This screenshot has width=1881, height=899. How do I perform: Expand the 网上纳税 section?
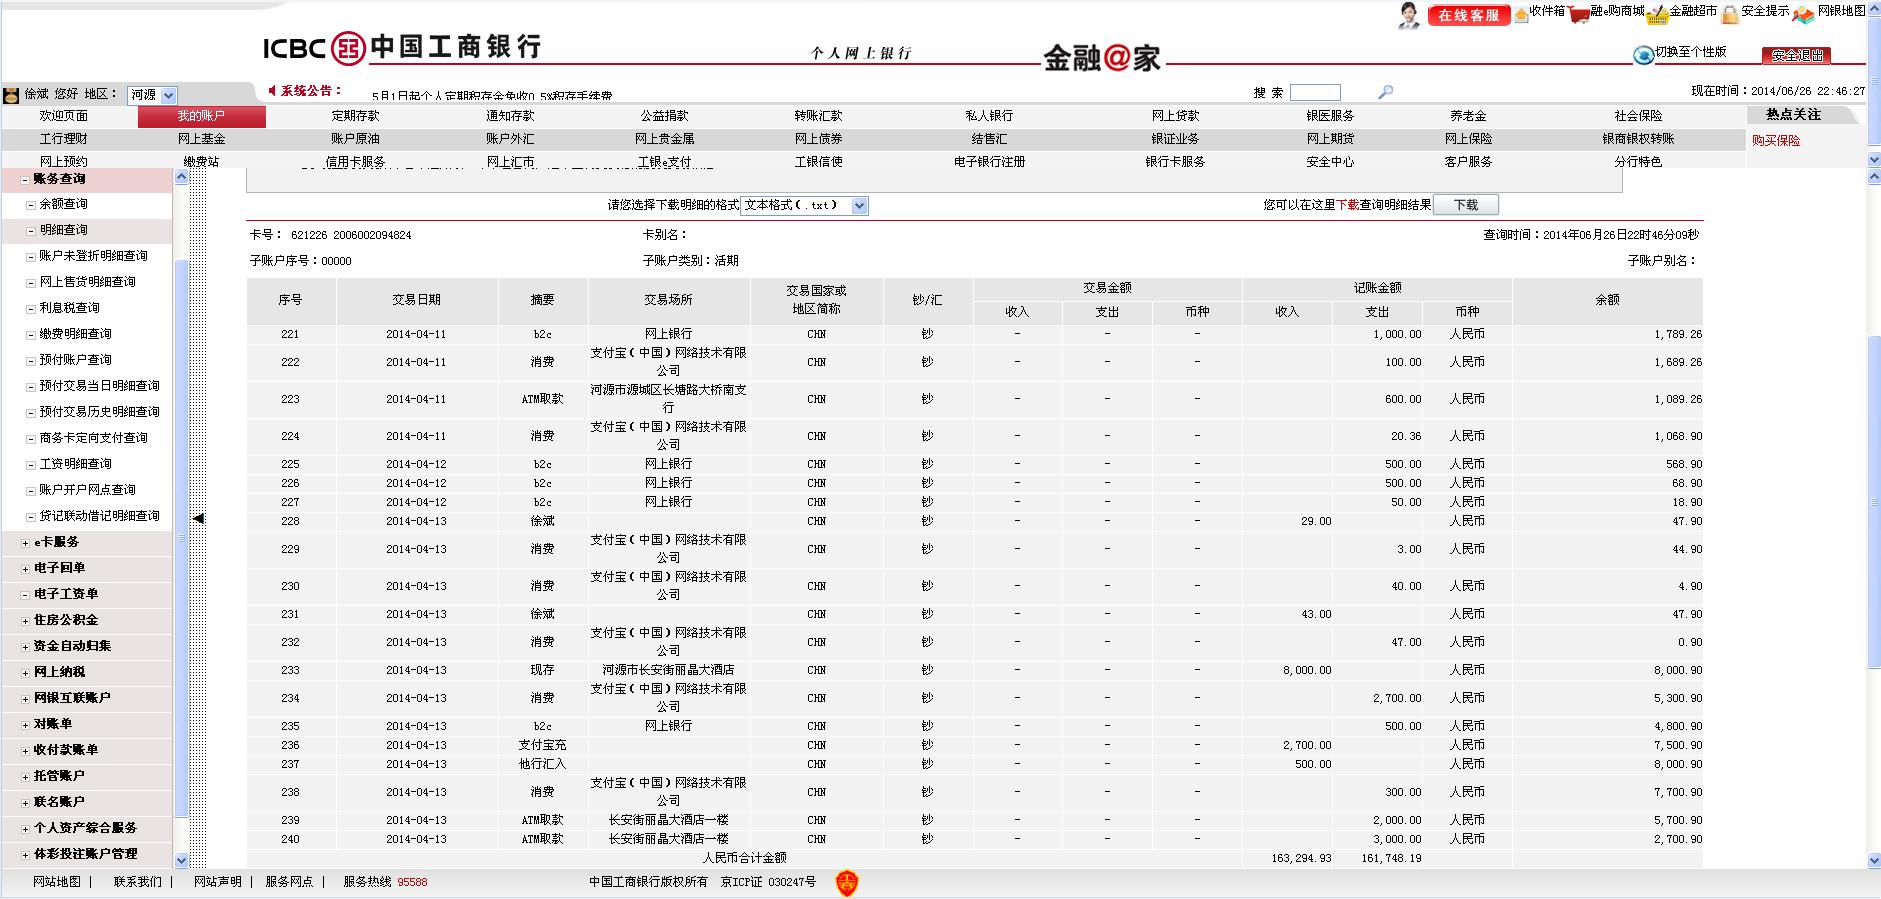tap(25, 673)
